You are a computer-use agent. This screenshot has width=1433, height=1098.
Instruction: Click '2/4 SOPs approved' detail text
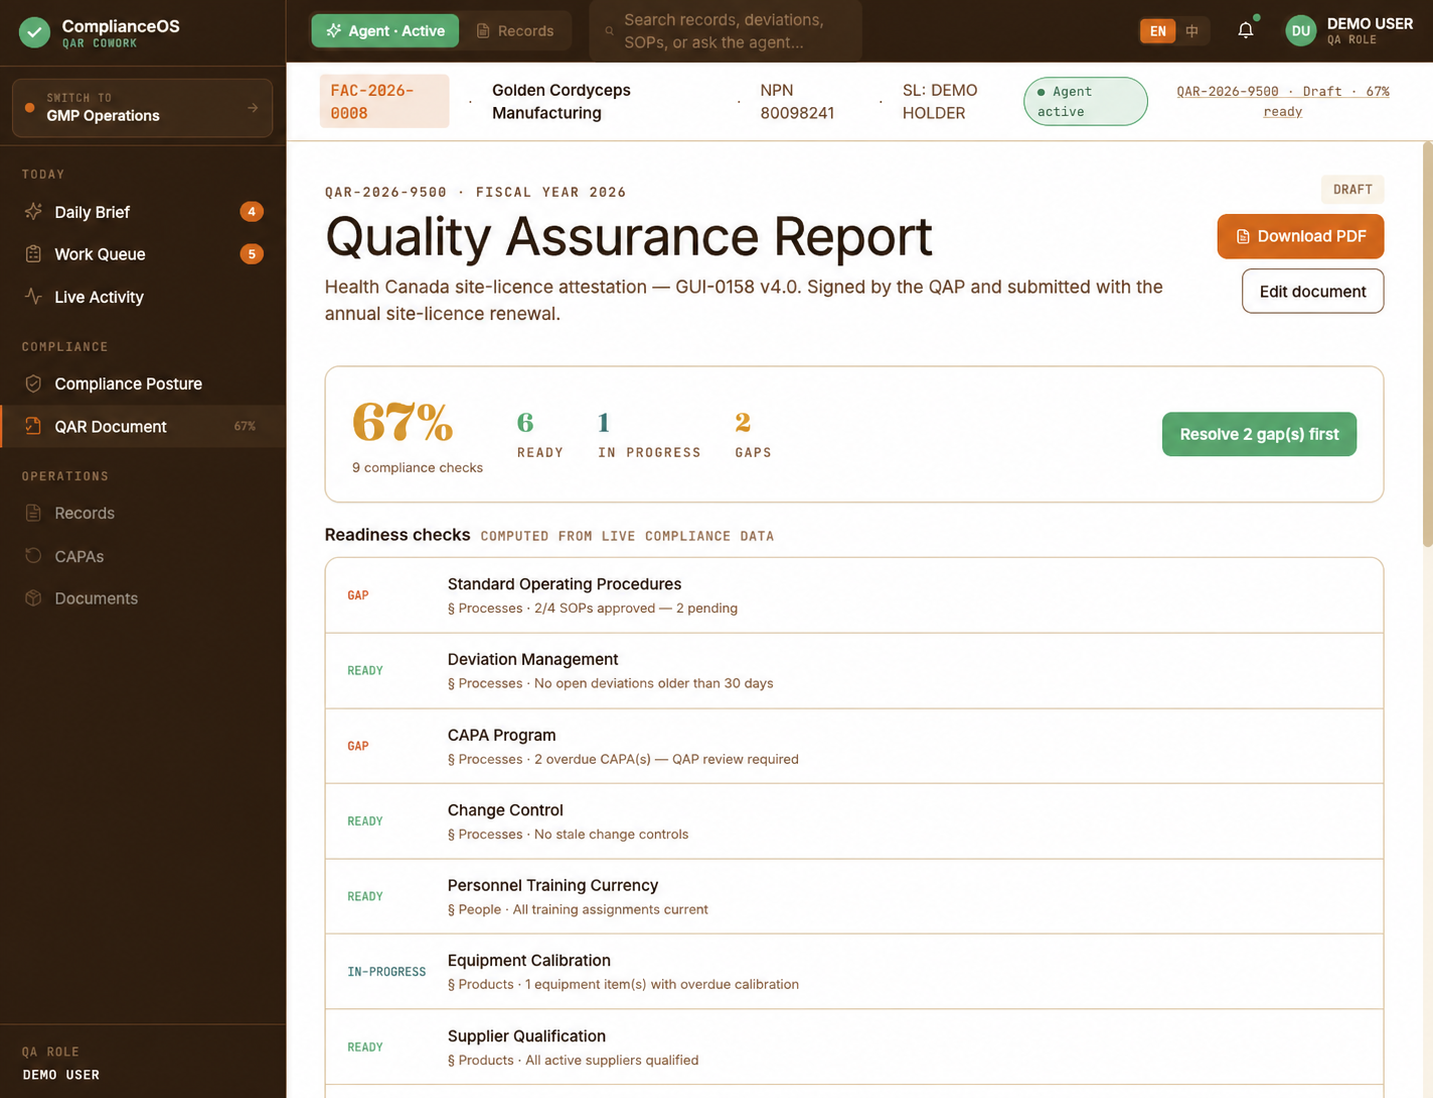click(x=594, y=608)
